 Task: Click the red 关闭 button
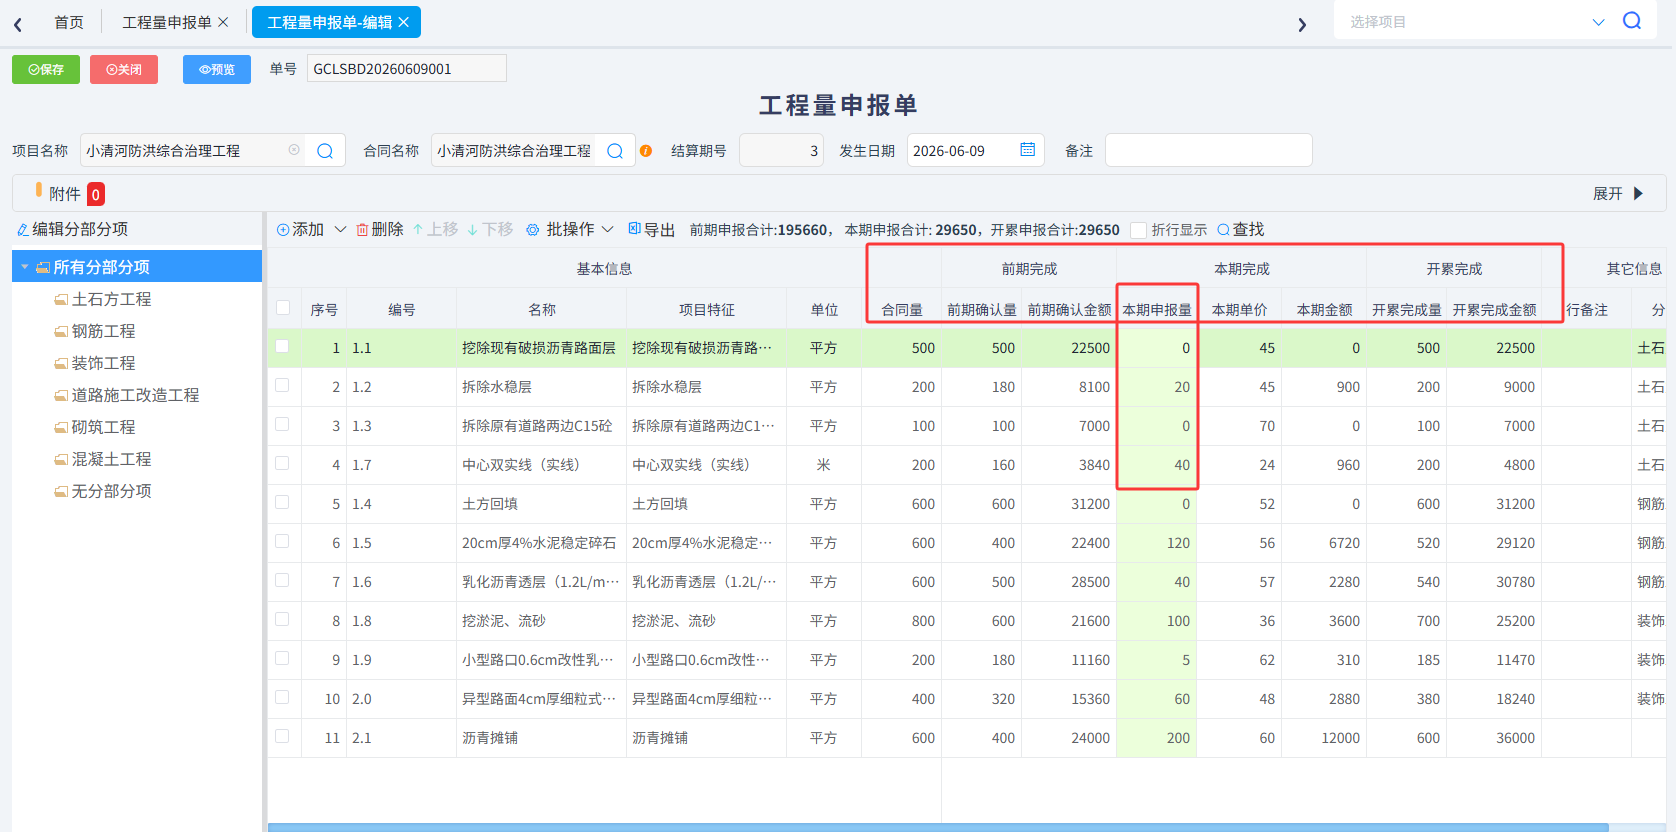click(124, 69)
